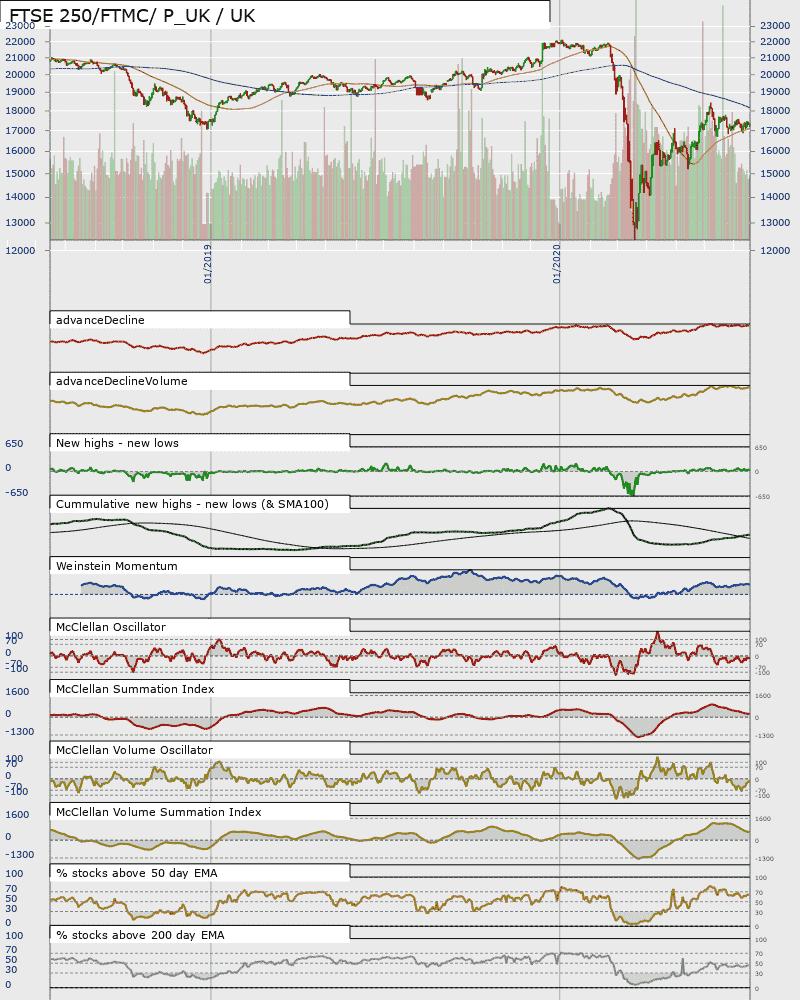The image size is (800, 1000).
Task: Click 1600 on McClellan Summation Index left axis
Action: [x=17, y=692]
